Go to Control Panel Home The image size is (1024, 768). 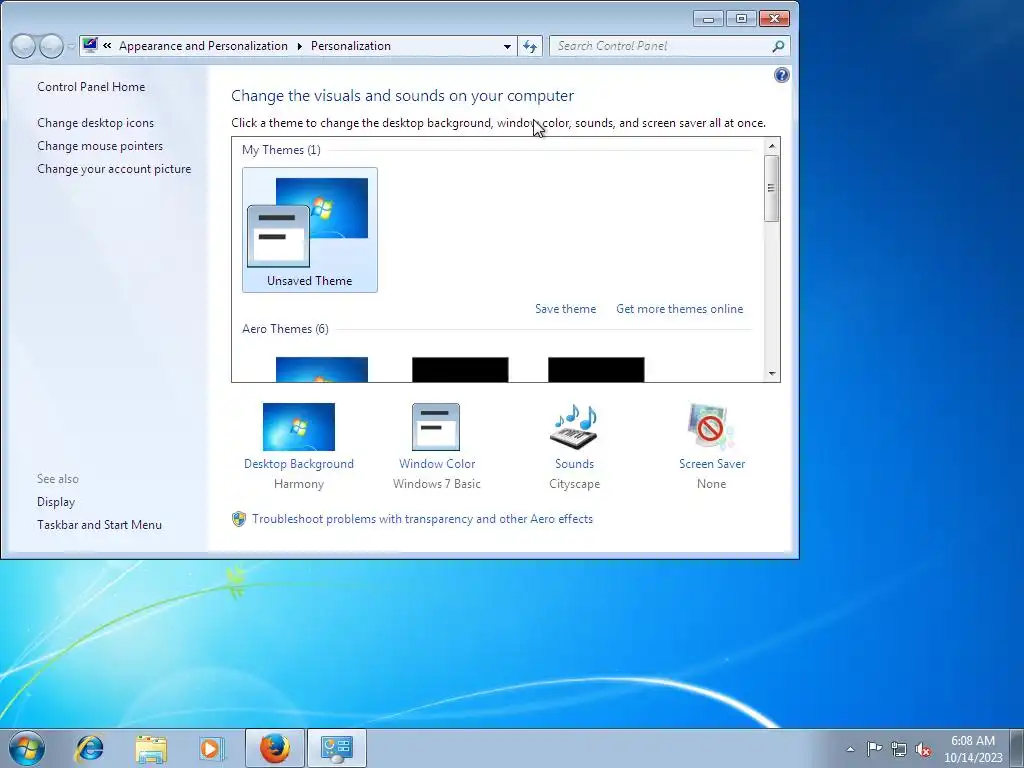tap(91, 87)
